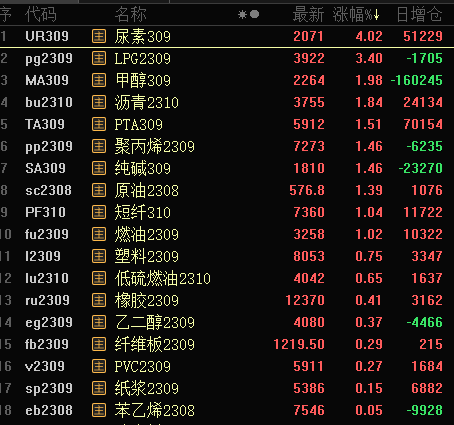Click the orange icon next to 沥青2310
This screenshot has width=454, height=425.
point(99,102)
